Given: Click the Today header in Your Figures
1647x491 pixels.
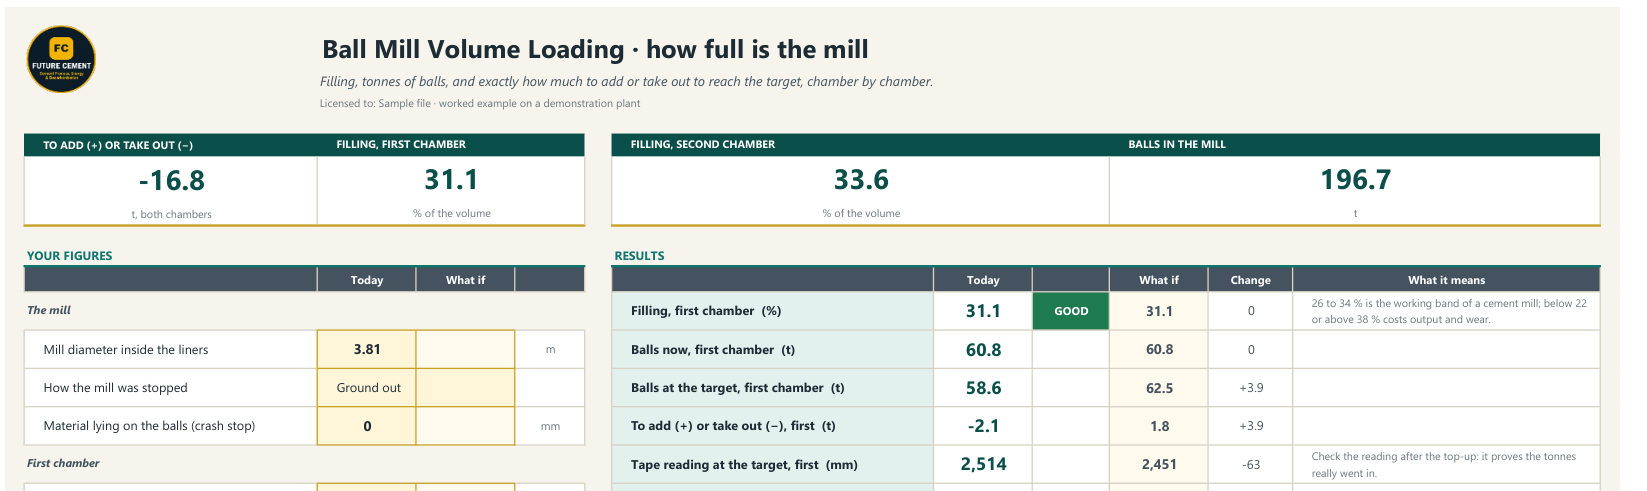Looking at the screenshot, I should point(367,280).
